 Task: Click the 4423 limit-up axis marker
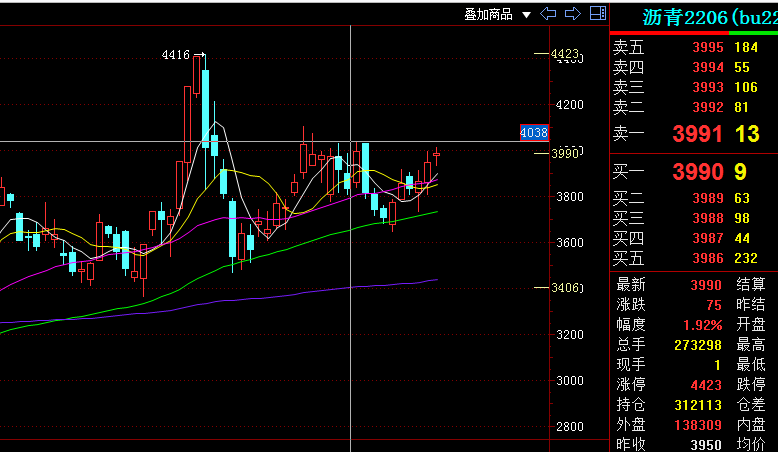coord(565,54)
